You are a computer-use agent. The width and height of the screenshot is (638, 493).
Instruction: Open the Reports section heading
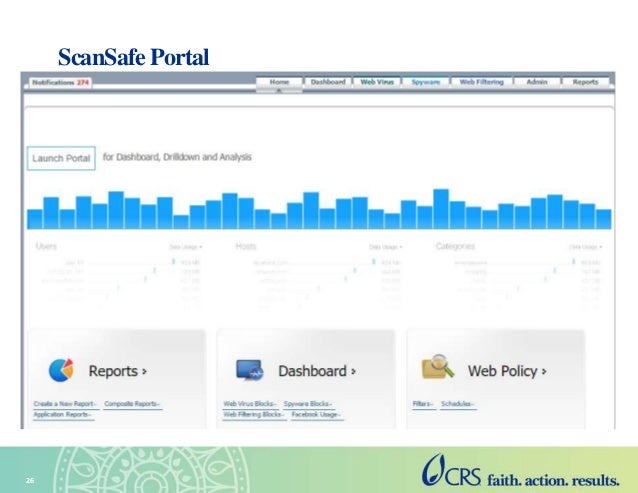pos(118,371)
